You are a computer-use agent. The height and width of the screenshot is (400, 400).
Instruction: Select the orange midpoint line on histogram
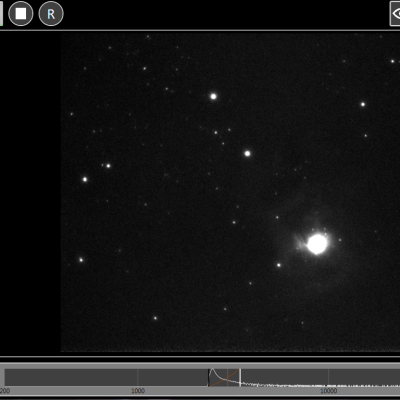point(227,377)
